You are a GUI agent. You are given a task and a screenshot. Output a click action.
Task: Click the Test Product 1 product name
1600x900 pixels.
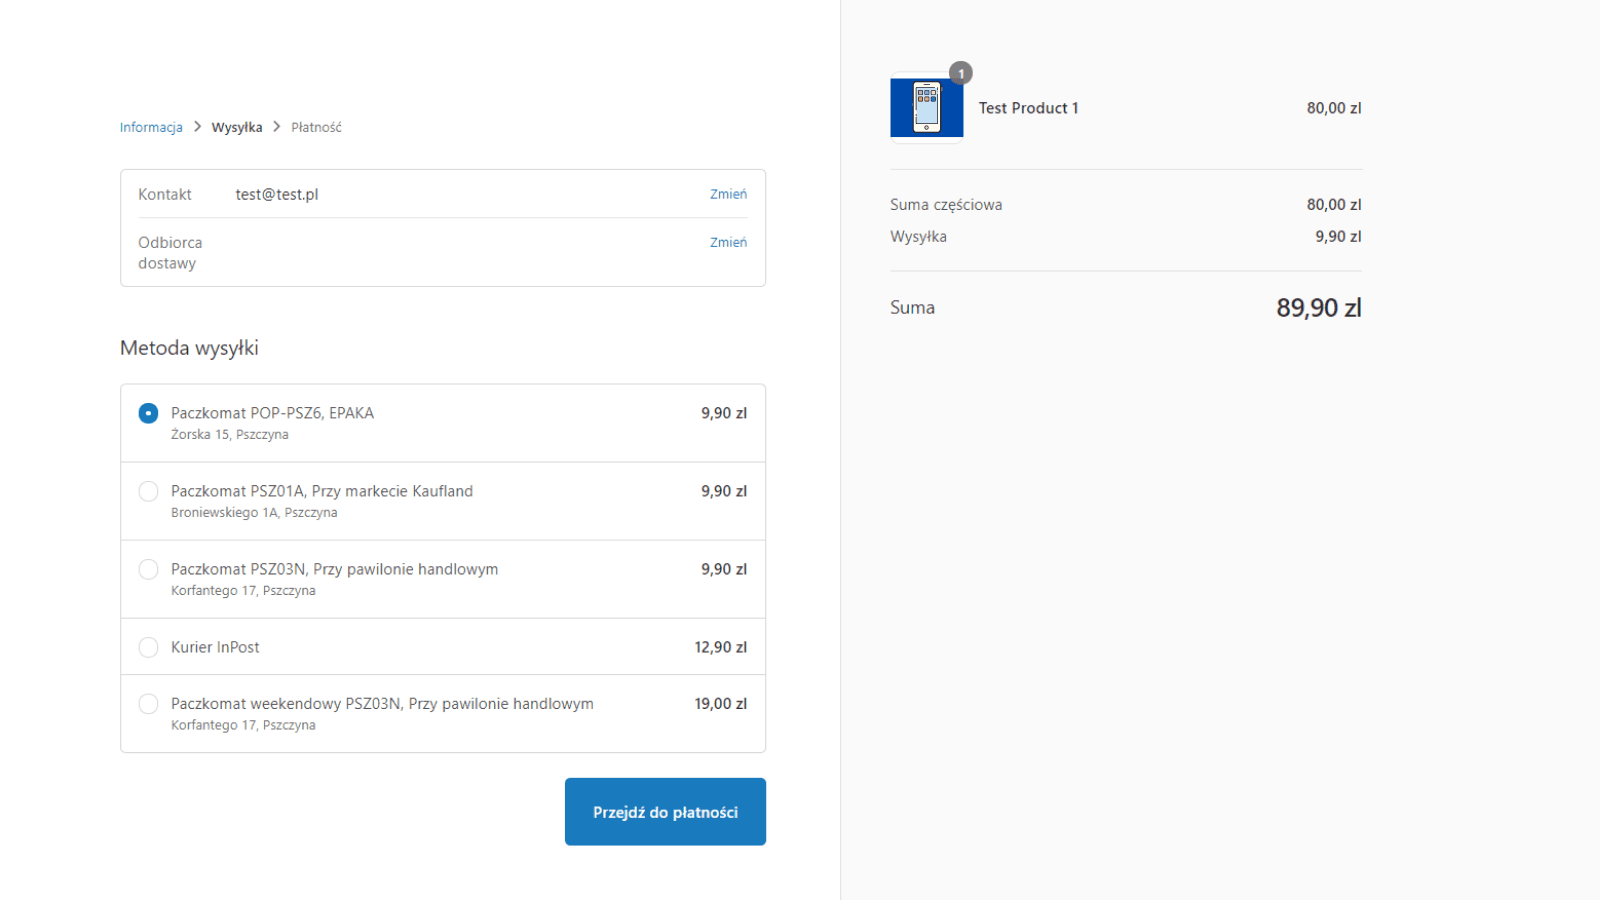[1028, 108]
